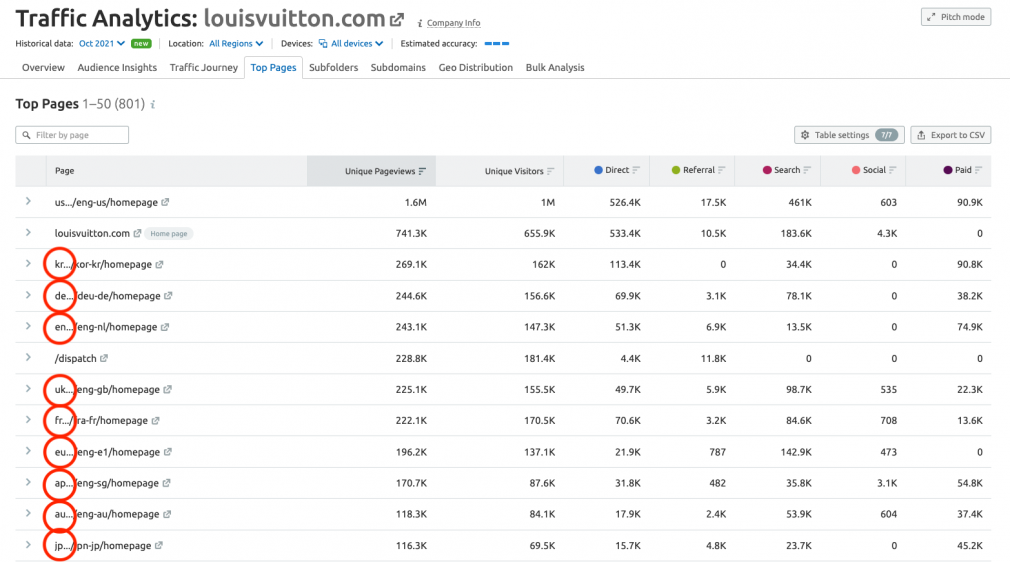
Task: Open the Geo Distribution tab
Action: click(475, 67)
